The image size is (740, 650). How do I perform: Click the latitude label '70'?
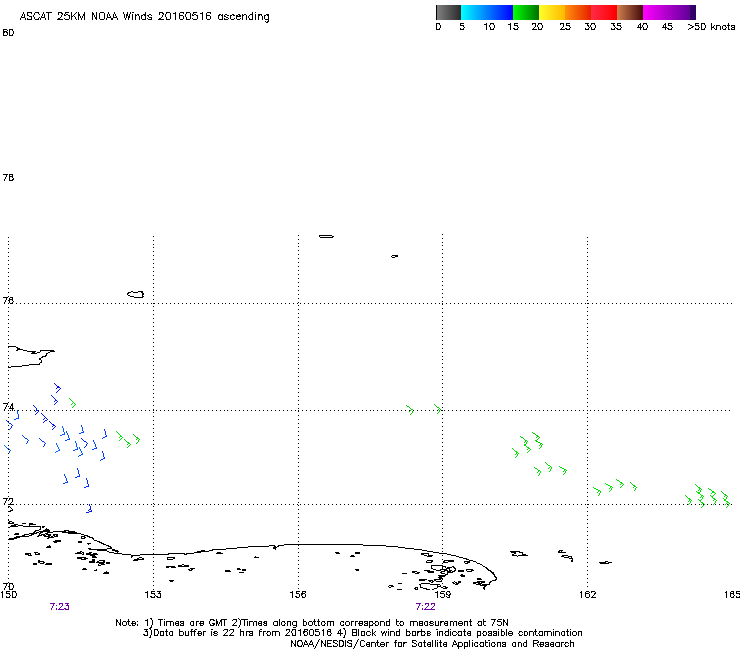tap(8, 586)
